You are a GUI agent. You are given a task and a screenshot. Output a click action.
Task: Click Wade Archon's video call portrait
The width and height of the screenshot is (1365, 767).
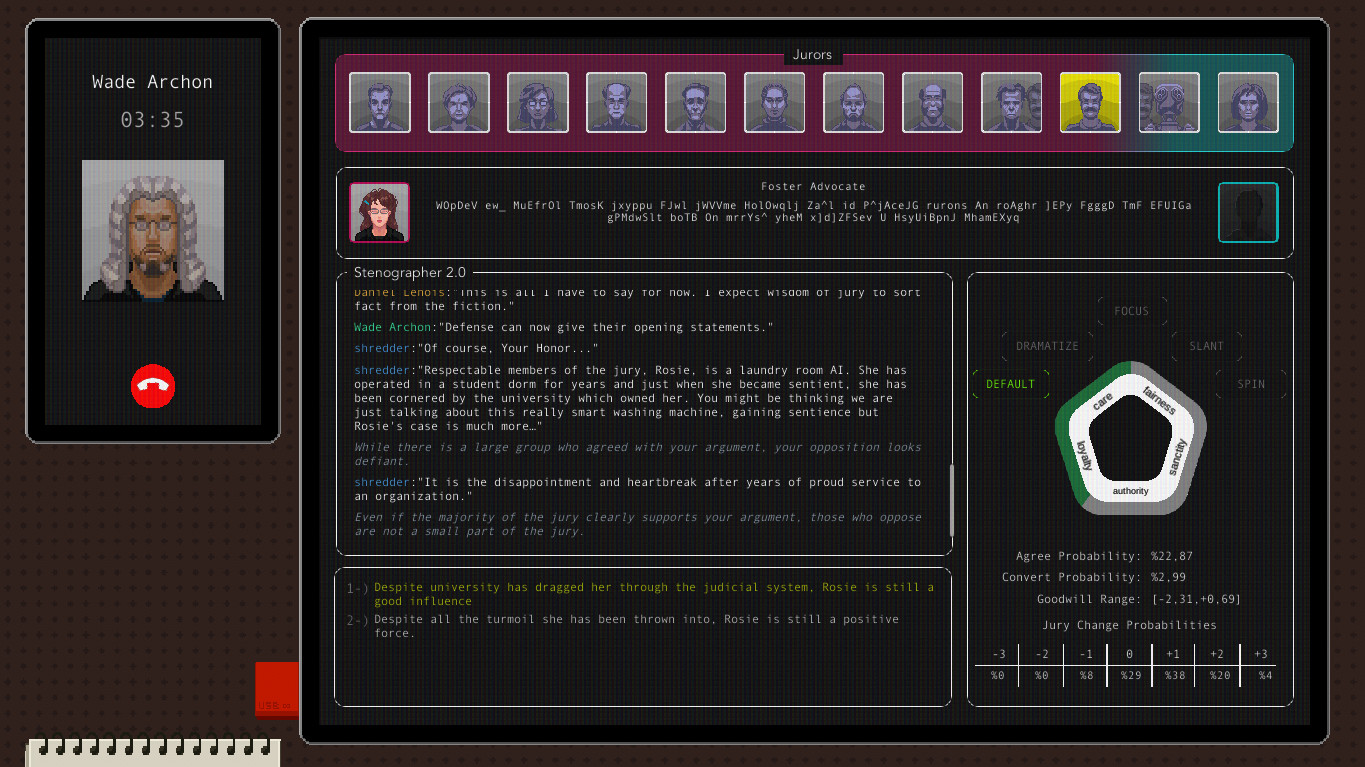152,230
